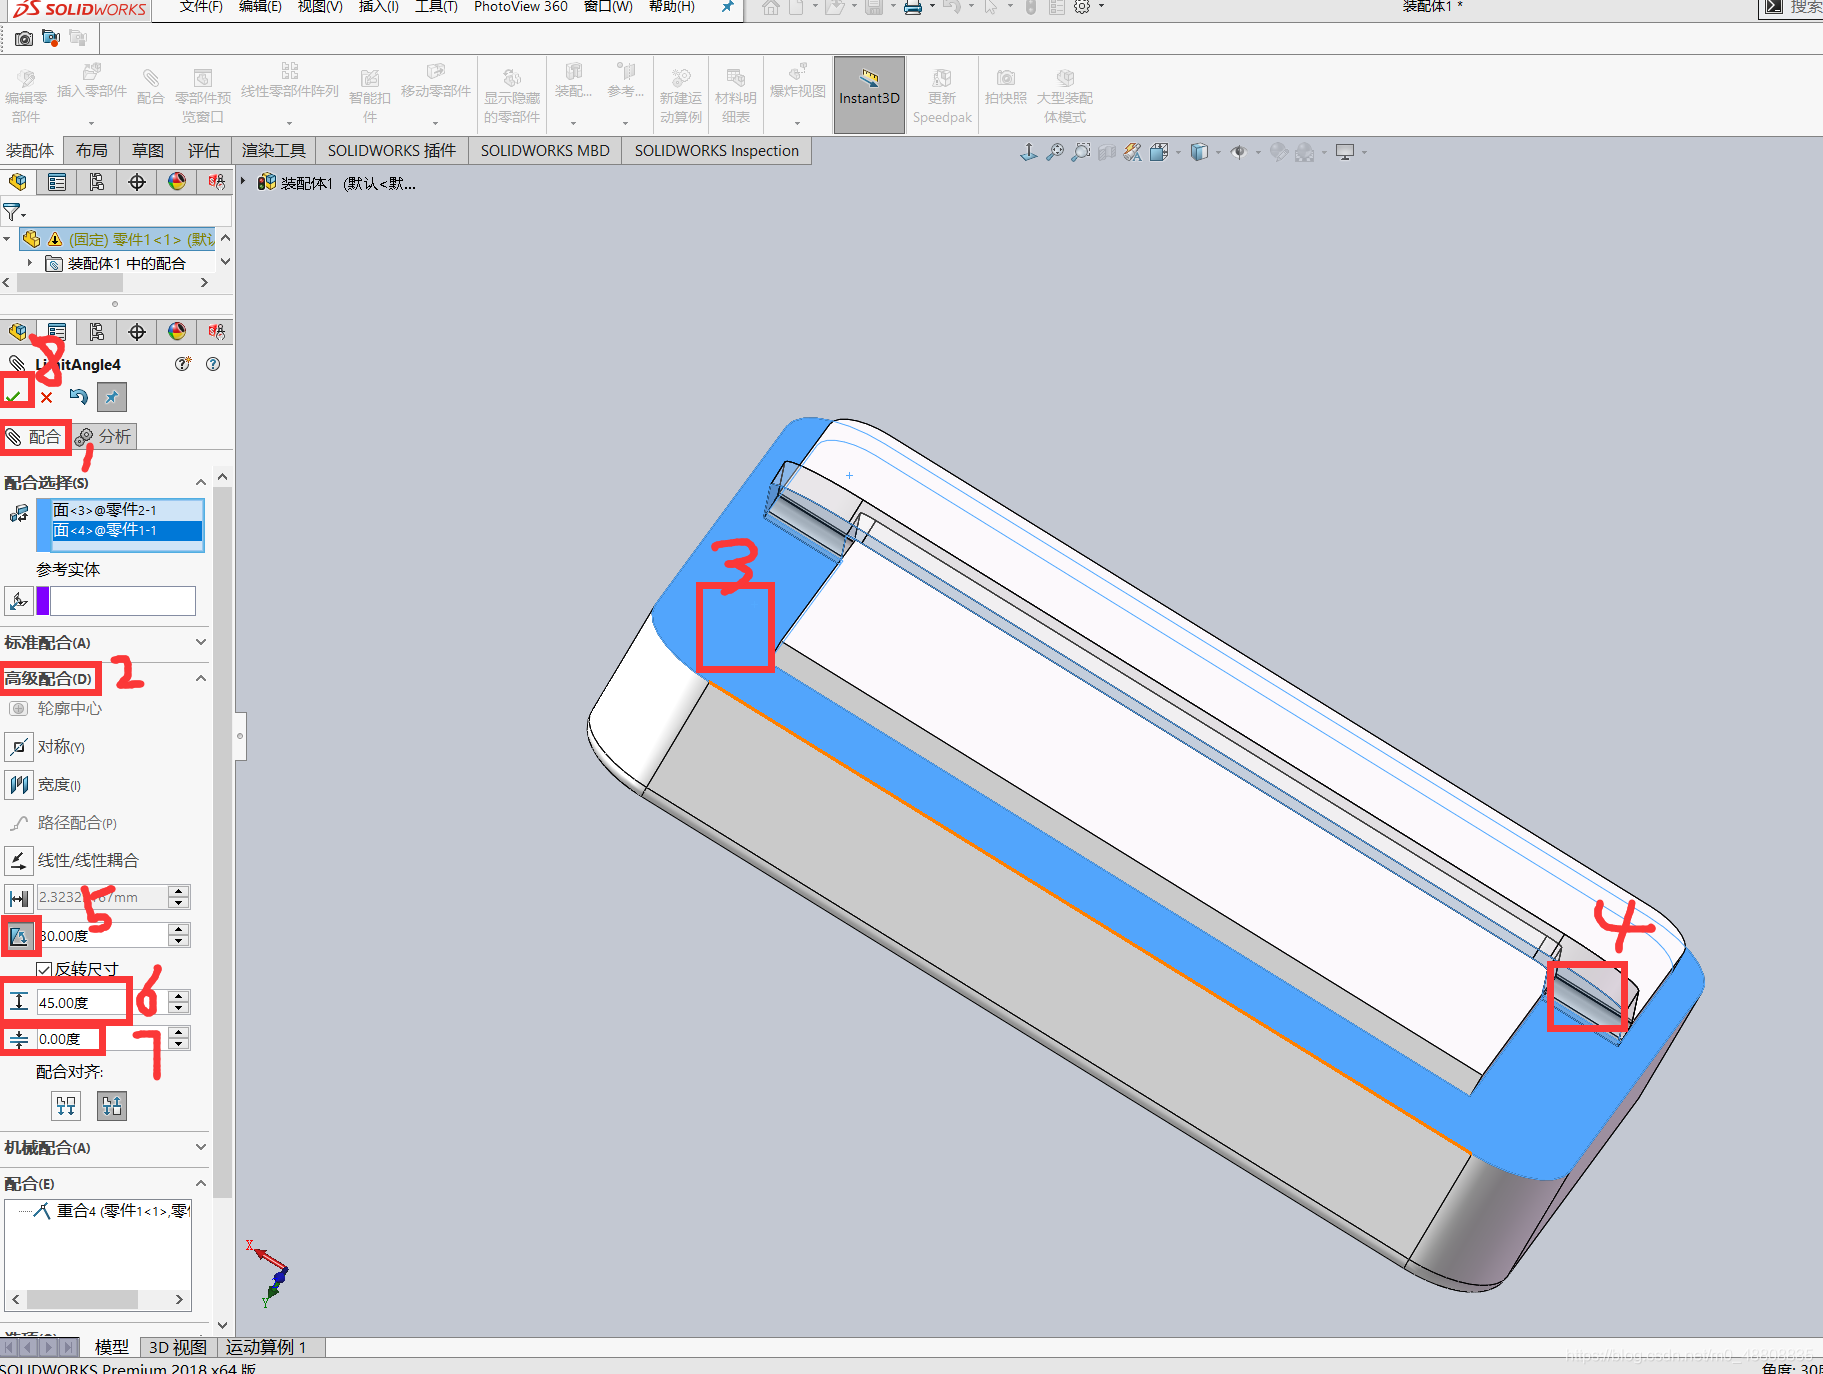The width and height of the screenshot is (1823, 1374).
Task: Increase the 45.00度 maximum value spinner
Action: point(179,996)
